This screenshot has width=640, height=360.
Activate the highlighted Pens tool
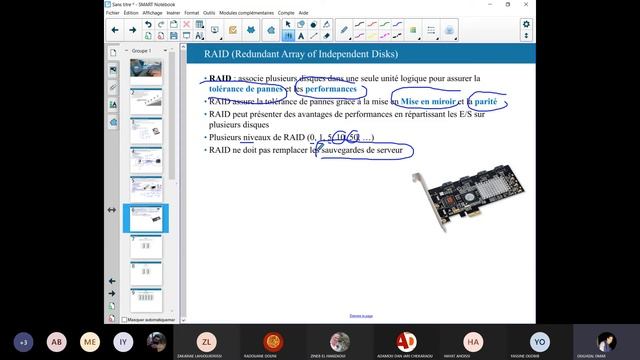[288, 36]
